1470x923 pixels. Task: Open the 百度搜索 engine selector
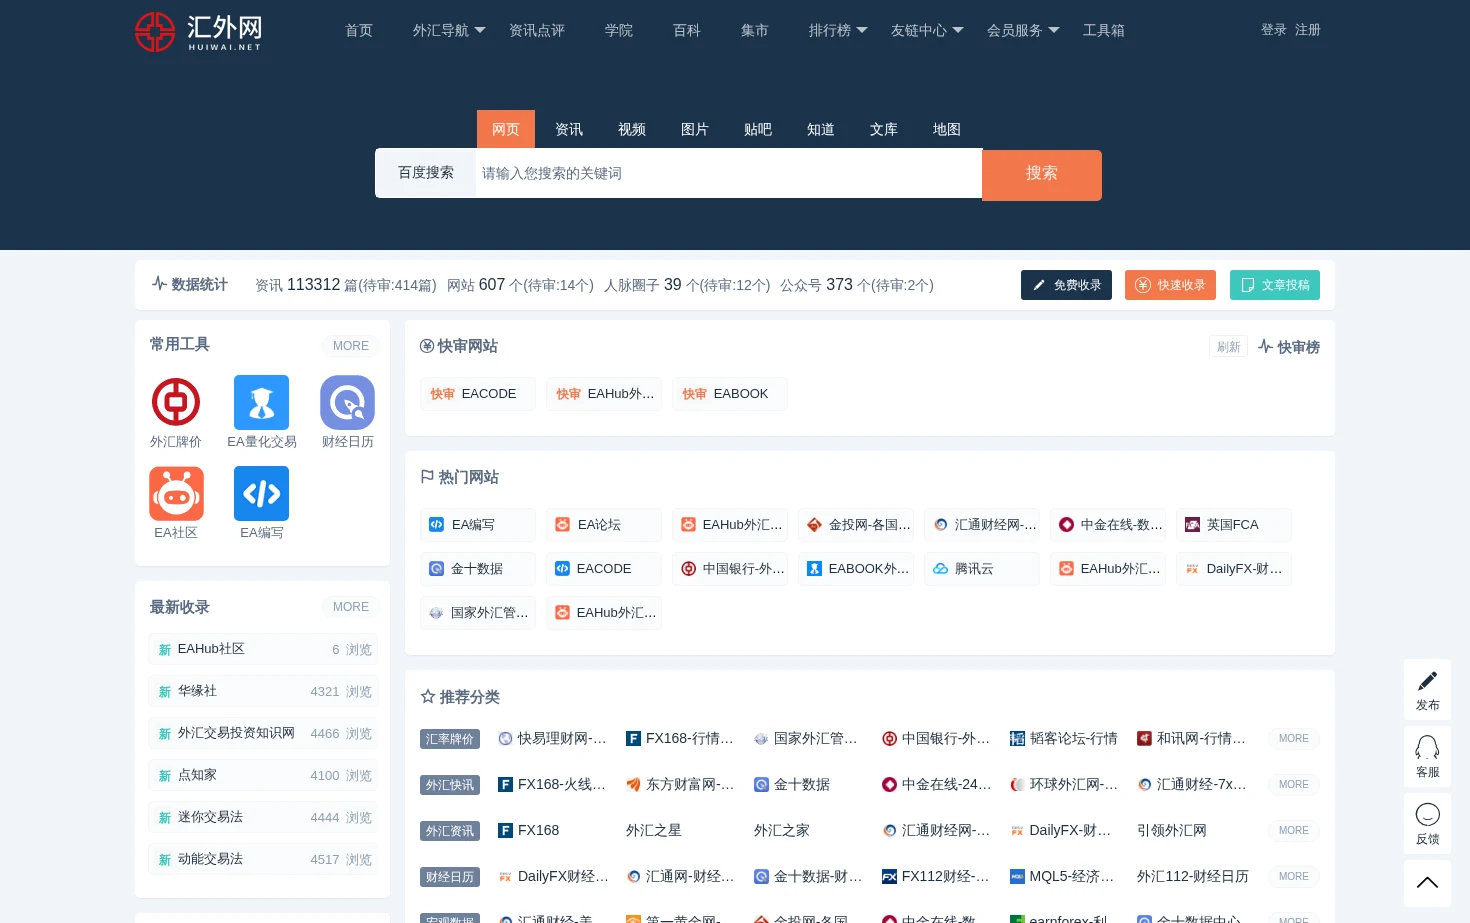pyautogui.click(x=426, y=173)
